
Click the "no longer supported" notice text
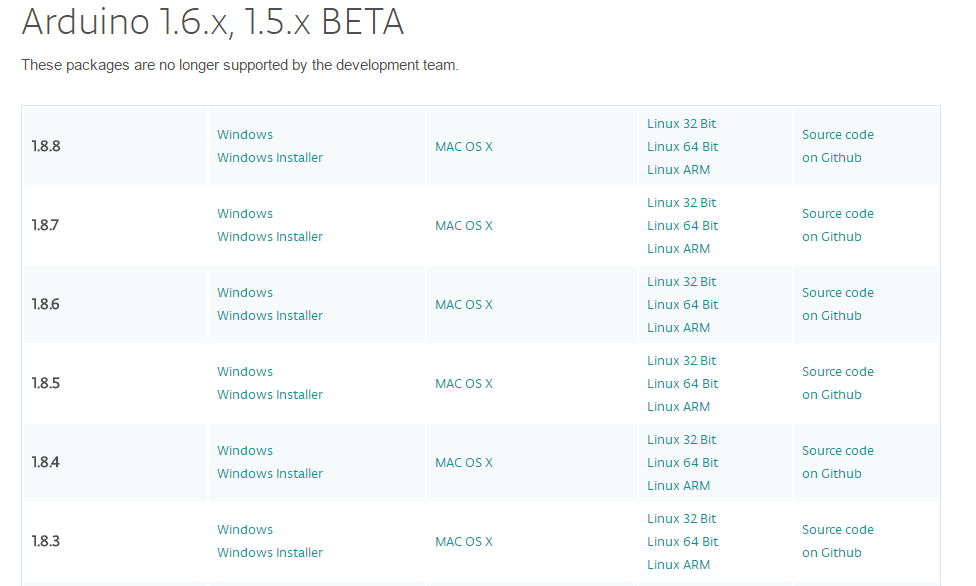pyautogui.click(x=240, y=65)
